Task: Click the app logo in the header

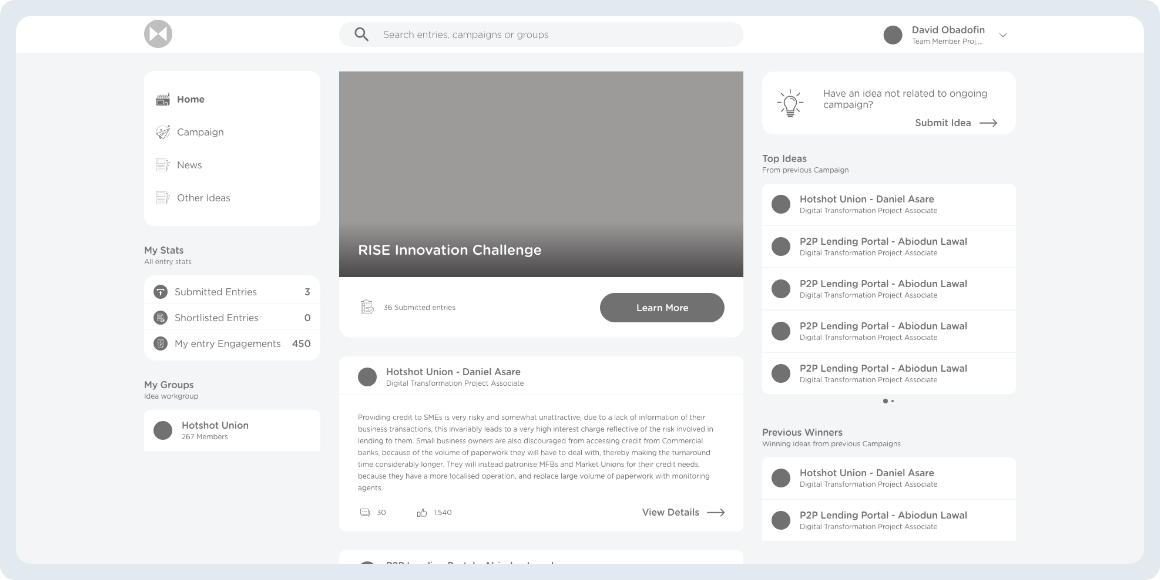Action: 158,34
